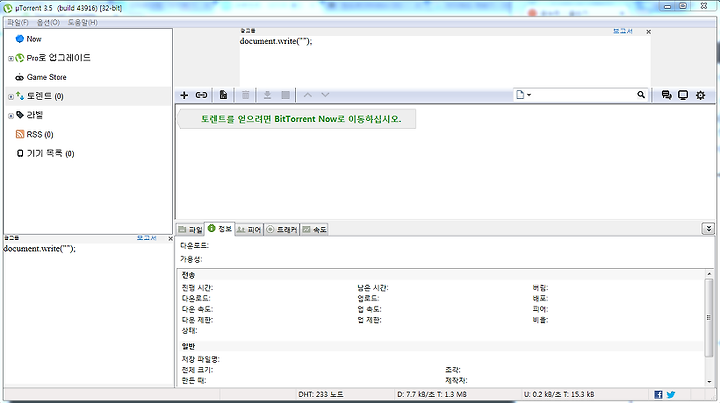Move torrent down in queue
Image resolution: width=720 pixels, height=403 pixels.
point(325,95)
